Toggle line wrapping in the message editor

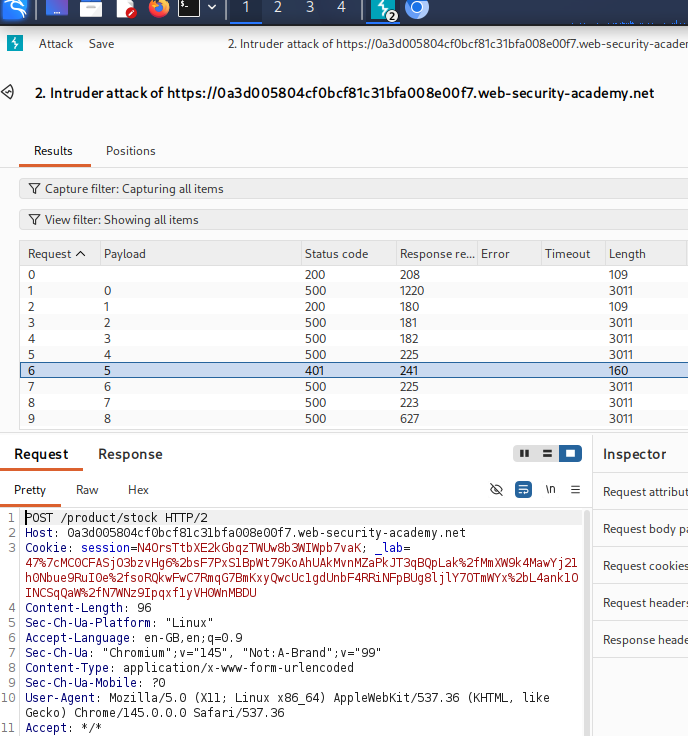tap(523, 490)
